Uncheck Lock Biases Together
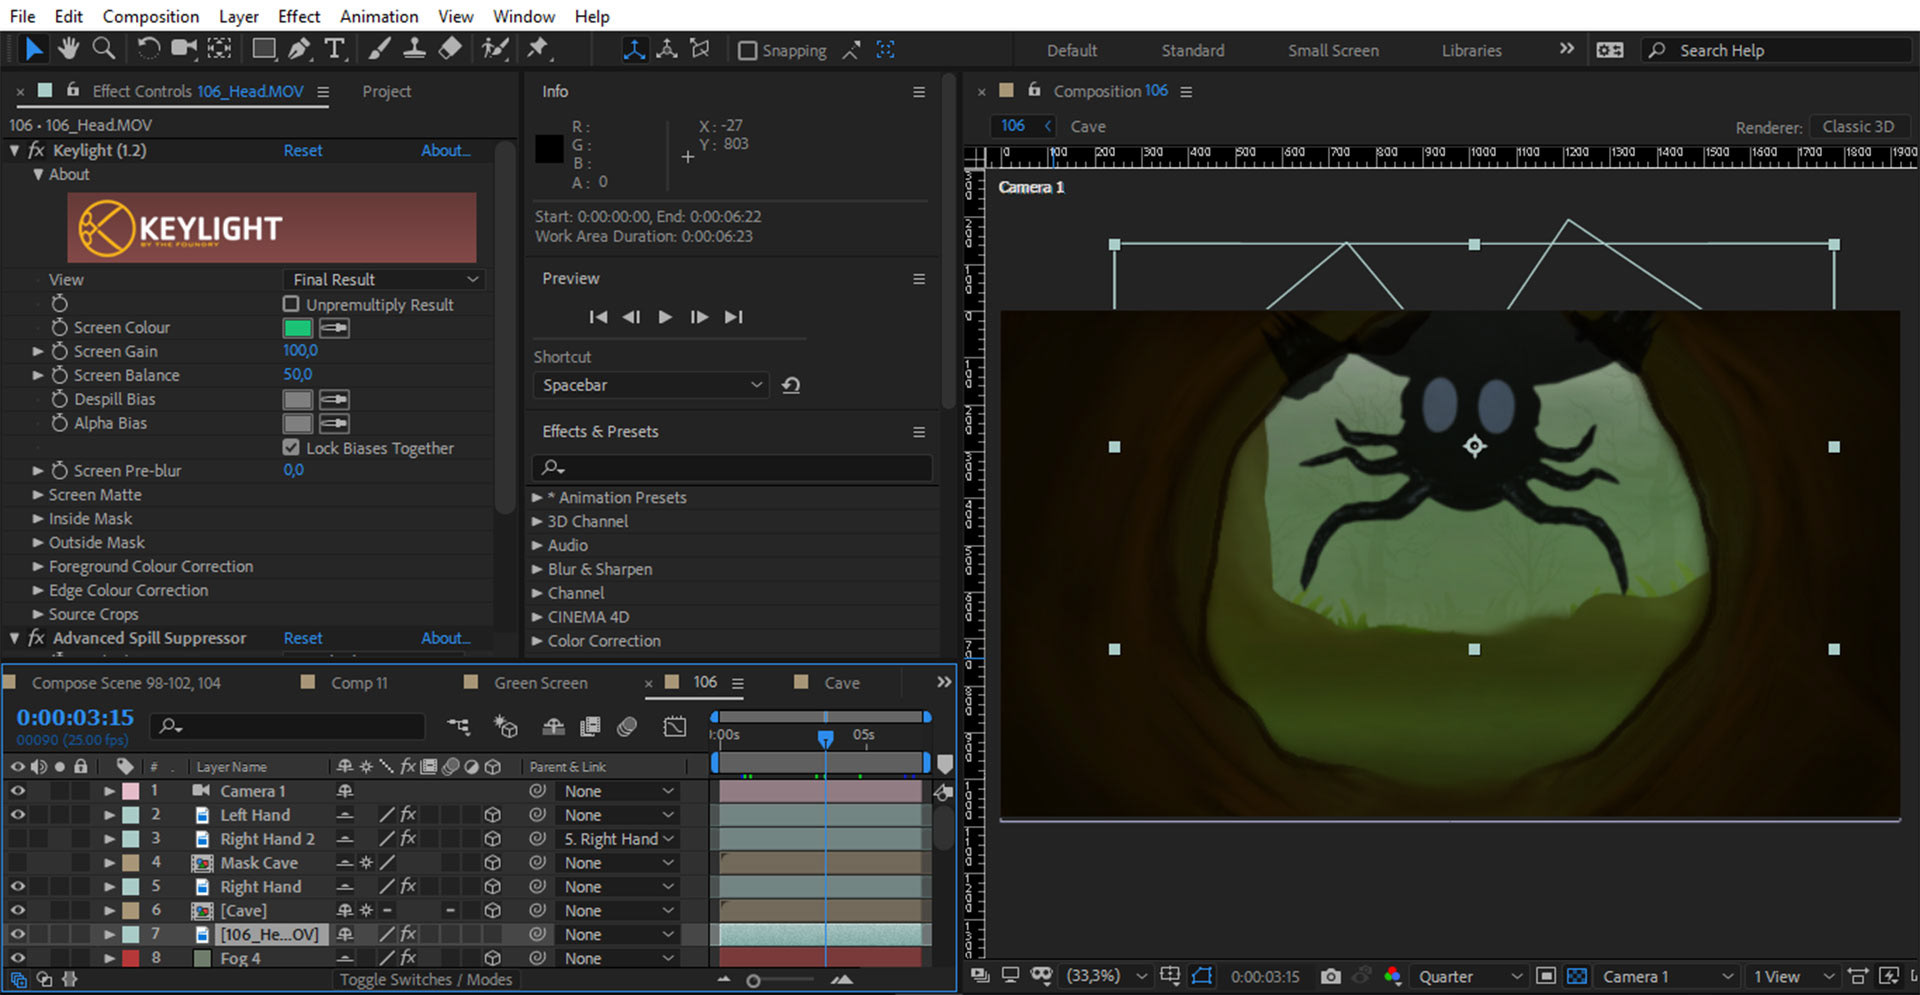This screenshot has width=1920, height=995. point(291,448)
